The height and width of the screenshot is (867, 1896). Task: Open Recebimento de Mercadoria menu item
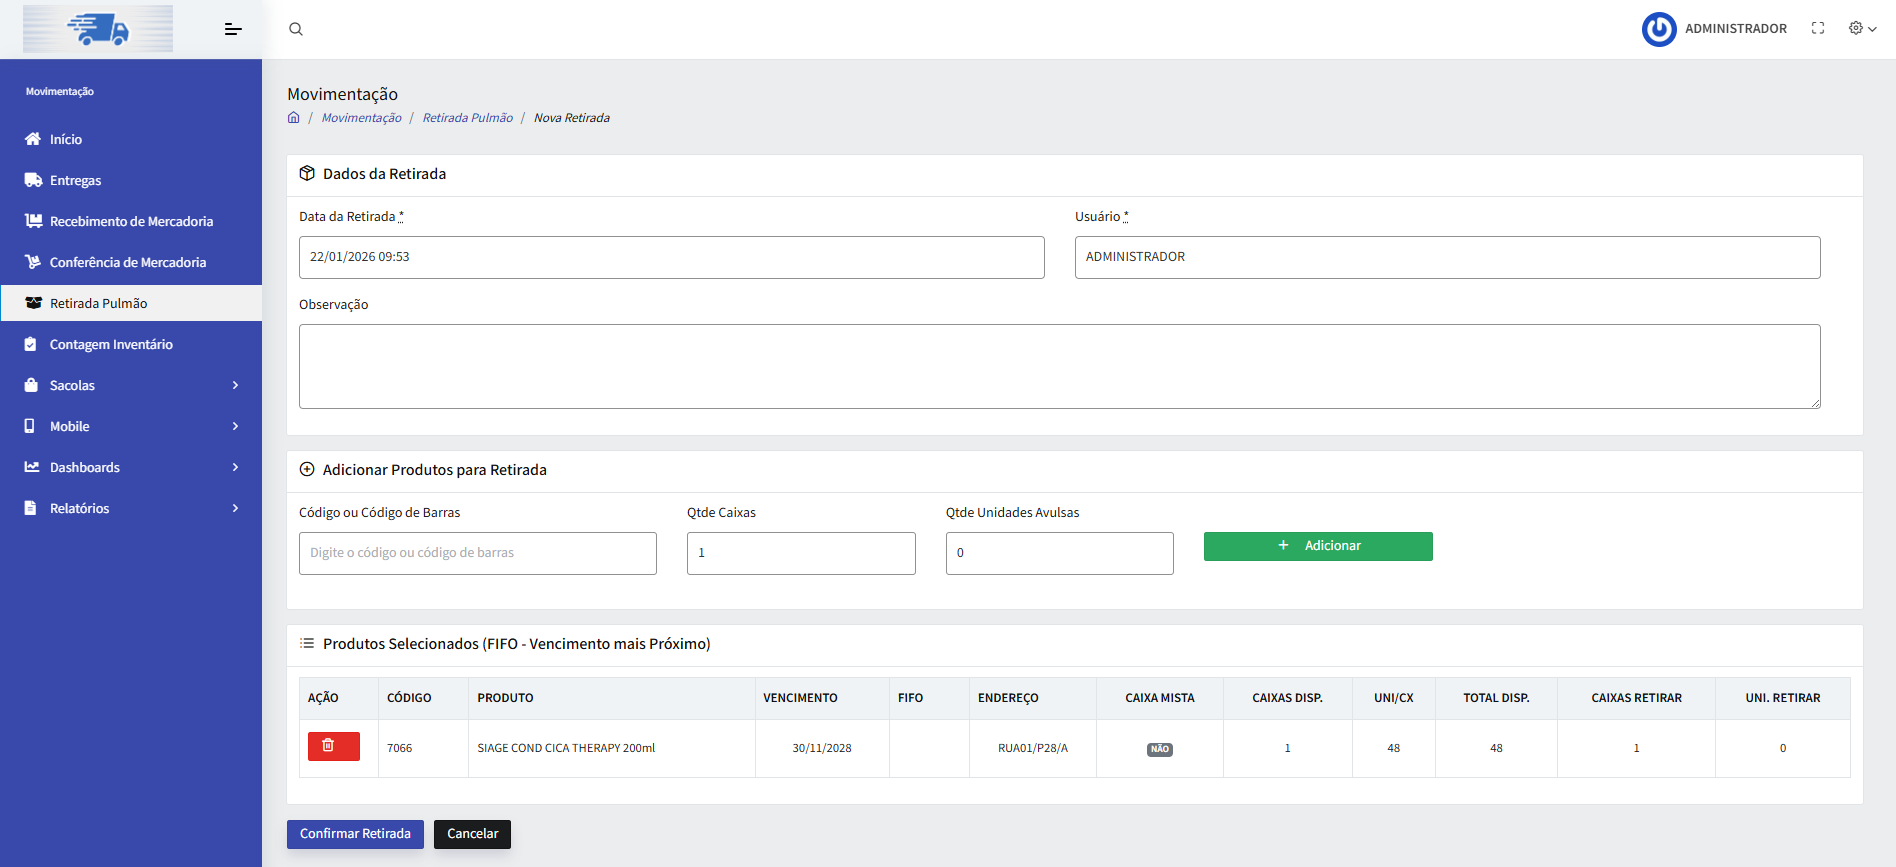point(131,221)
